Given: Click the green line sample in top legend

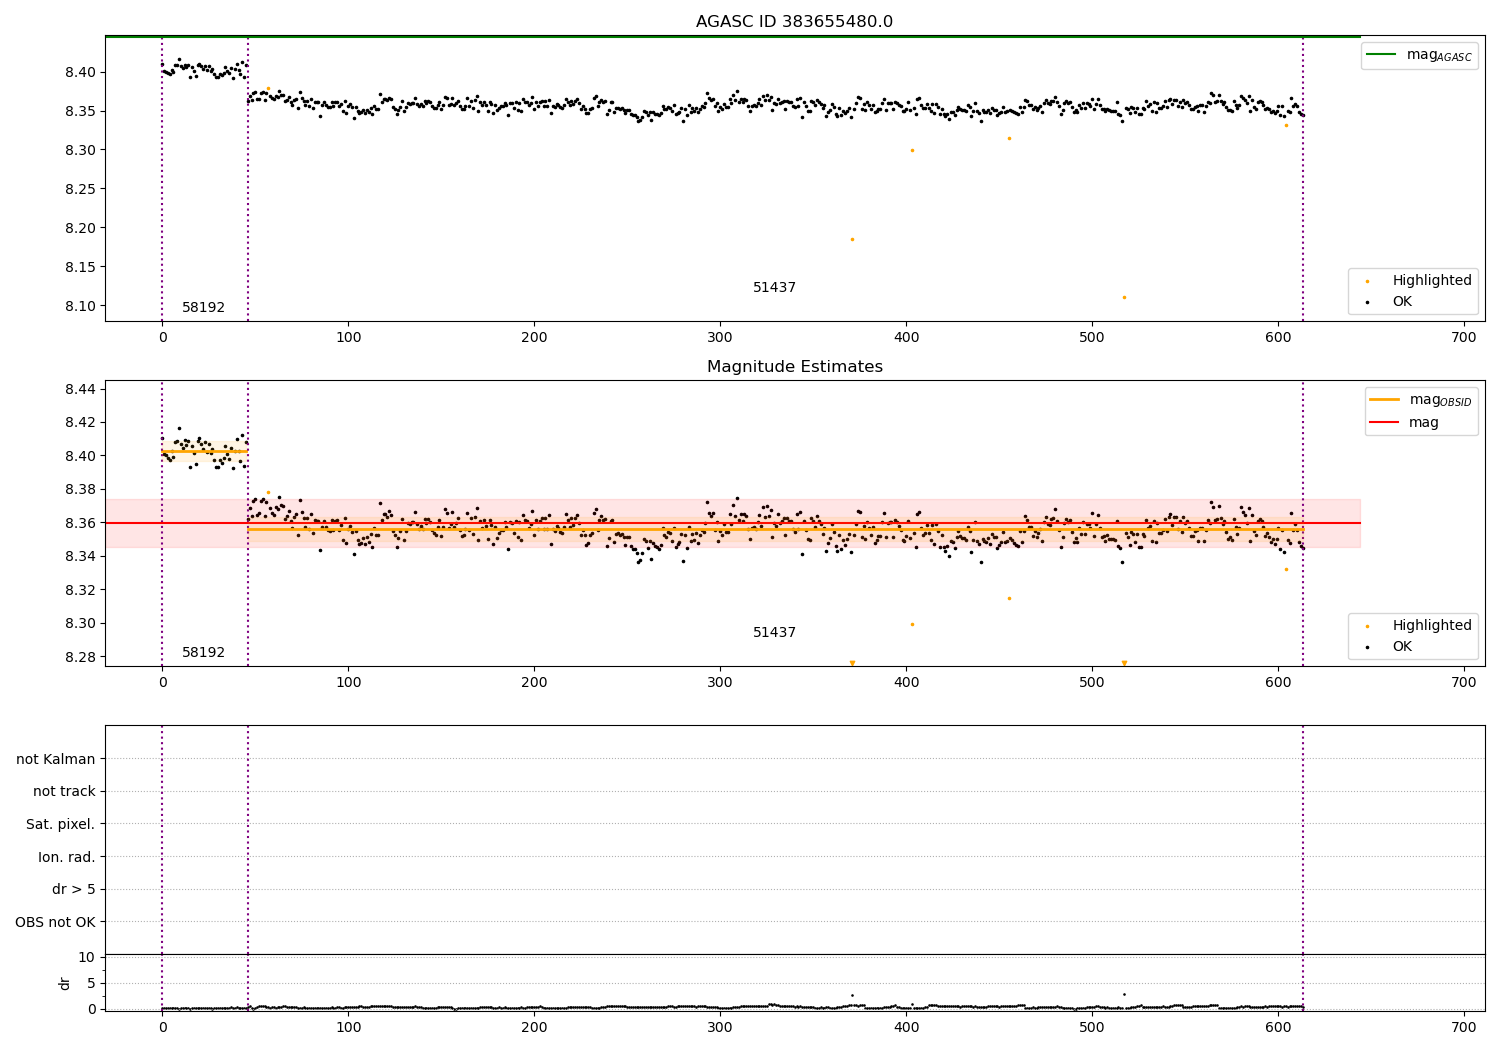Looking at the screenshot, I should click(1381, 54).
